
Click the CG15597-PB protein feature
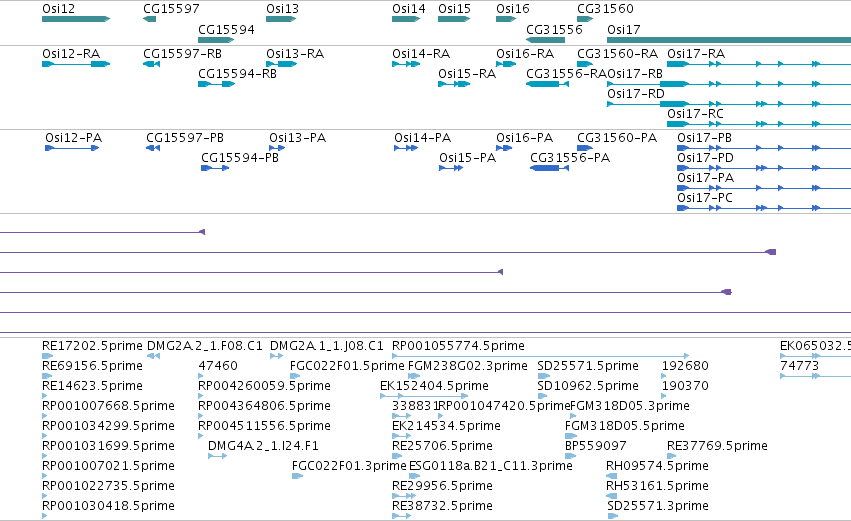153,148
